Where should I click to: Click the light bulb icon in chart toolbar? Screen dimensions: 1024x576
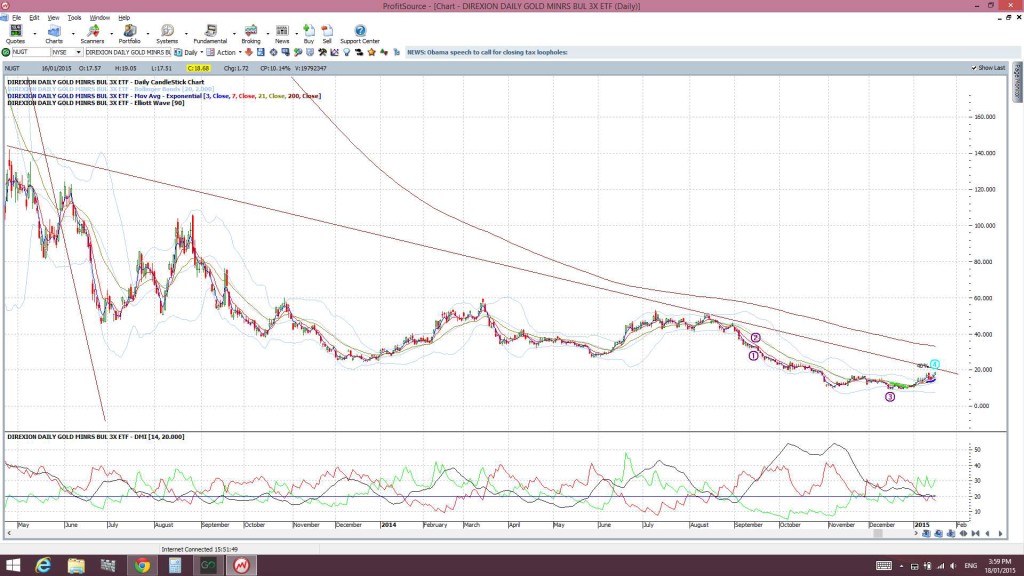tap(347, 52)
